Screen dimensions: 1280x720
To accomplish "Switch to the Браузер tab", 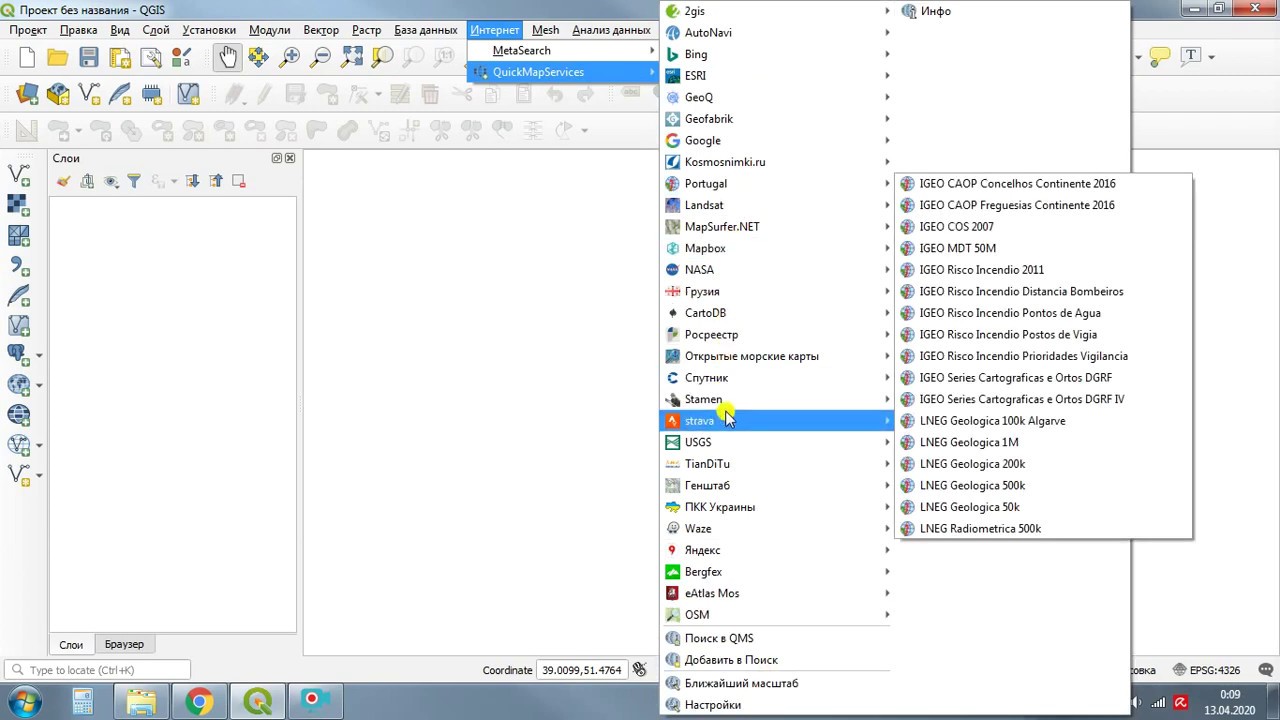I will pyautogui.click(x=124, y=645).
